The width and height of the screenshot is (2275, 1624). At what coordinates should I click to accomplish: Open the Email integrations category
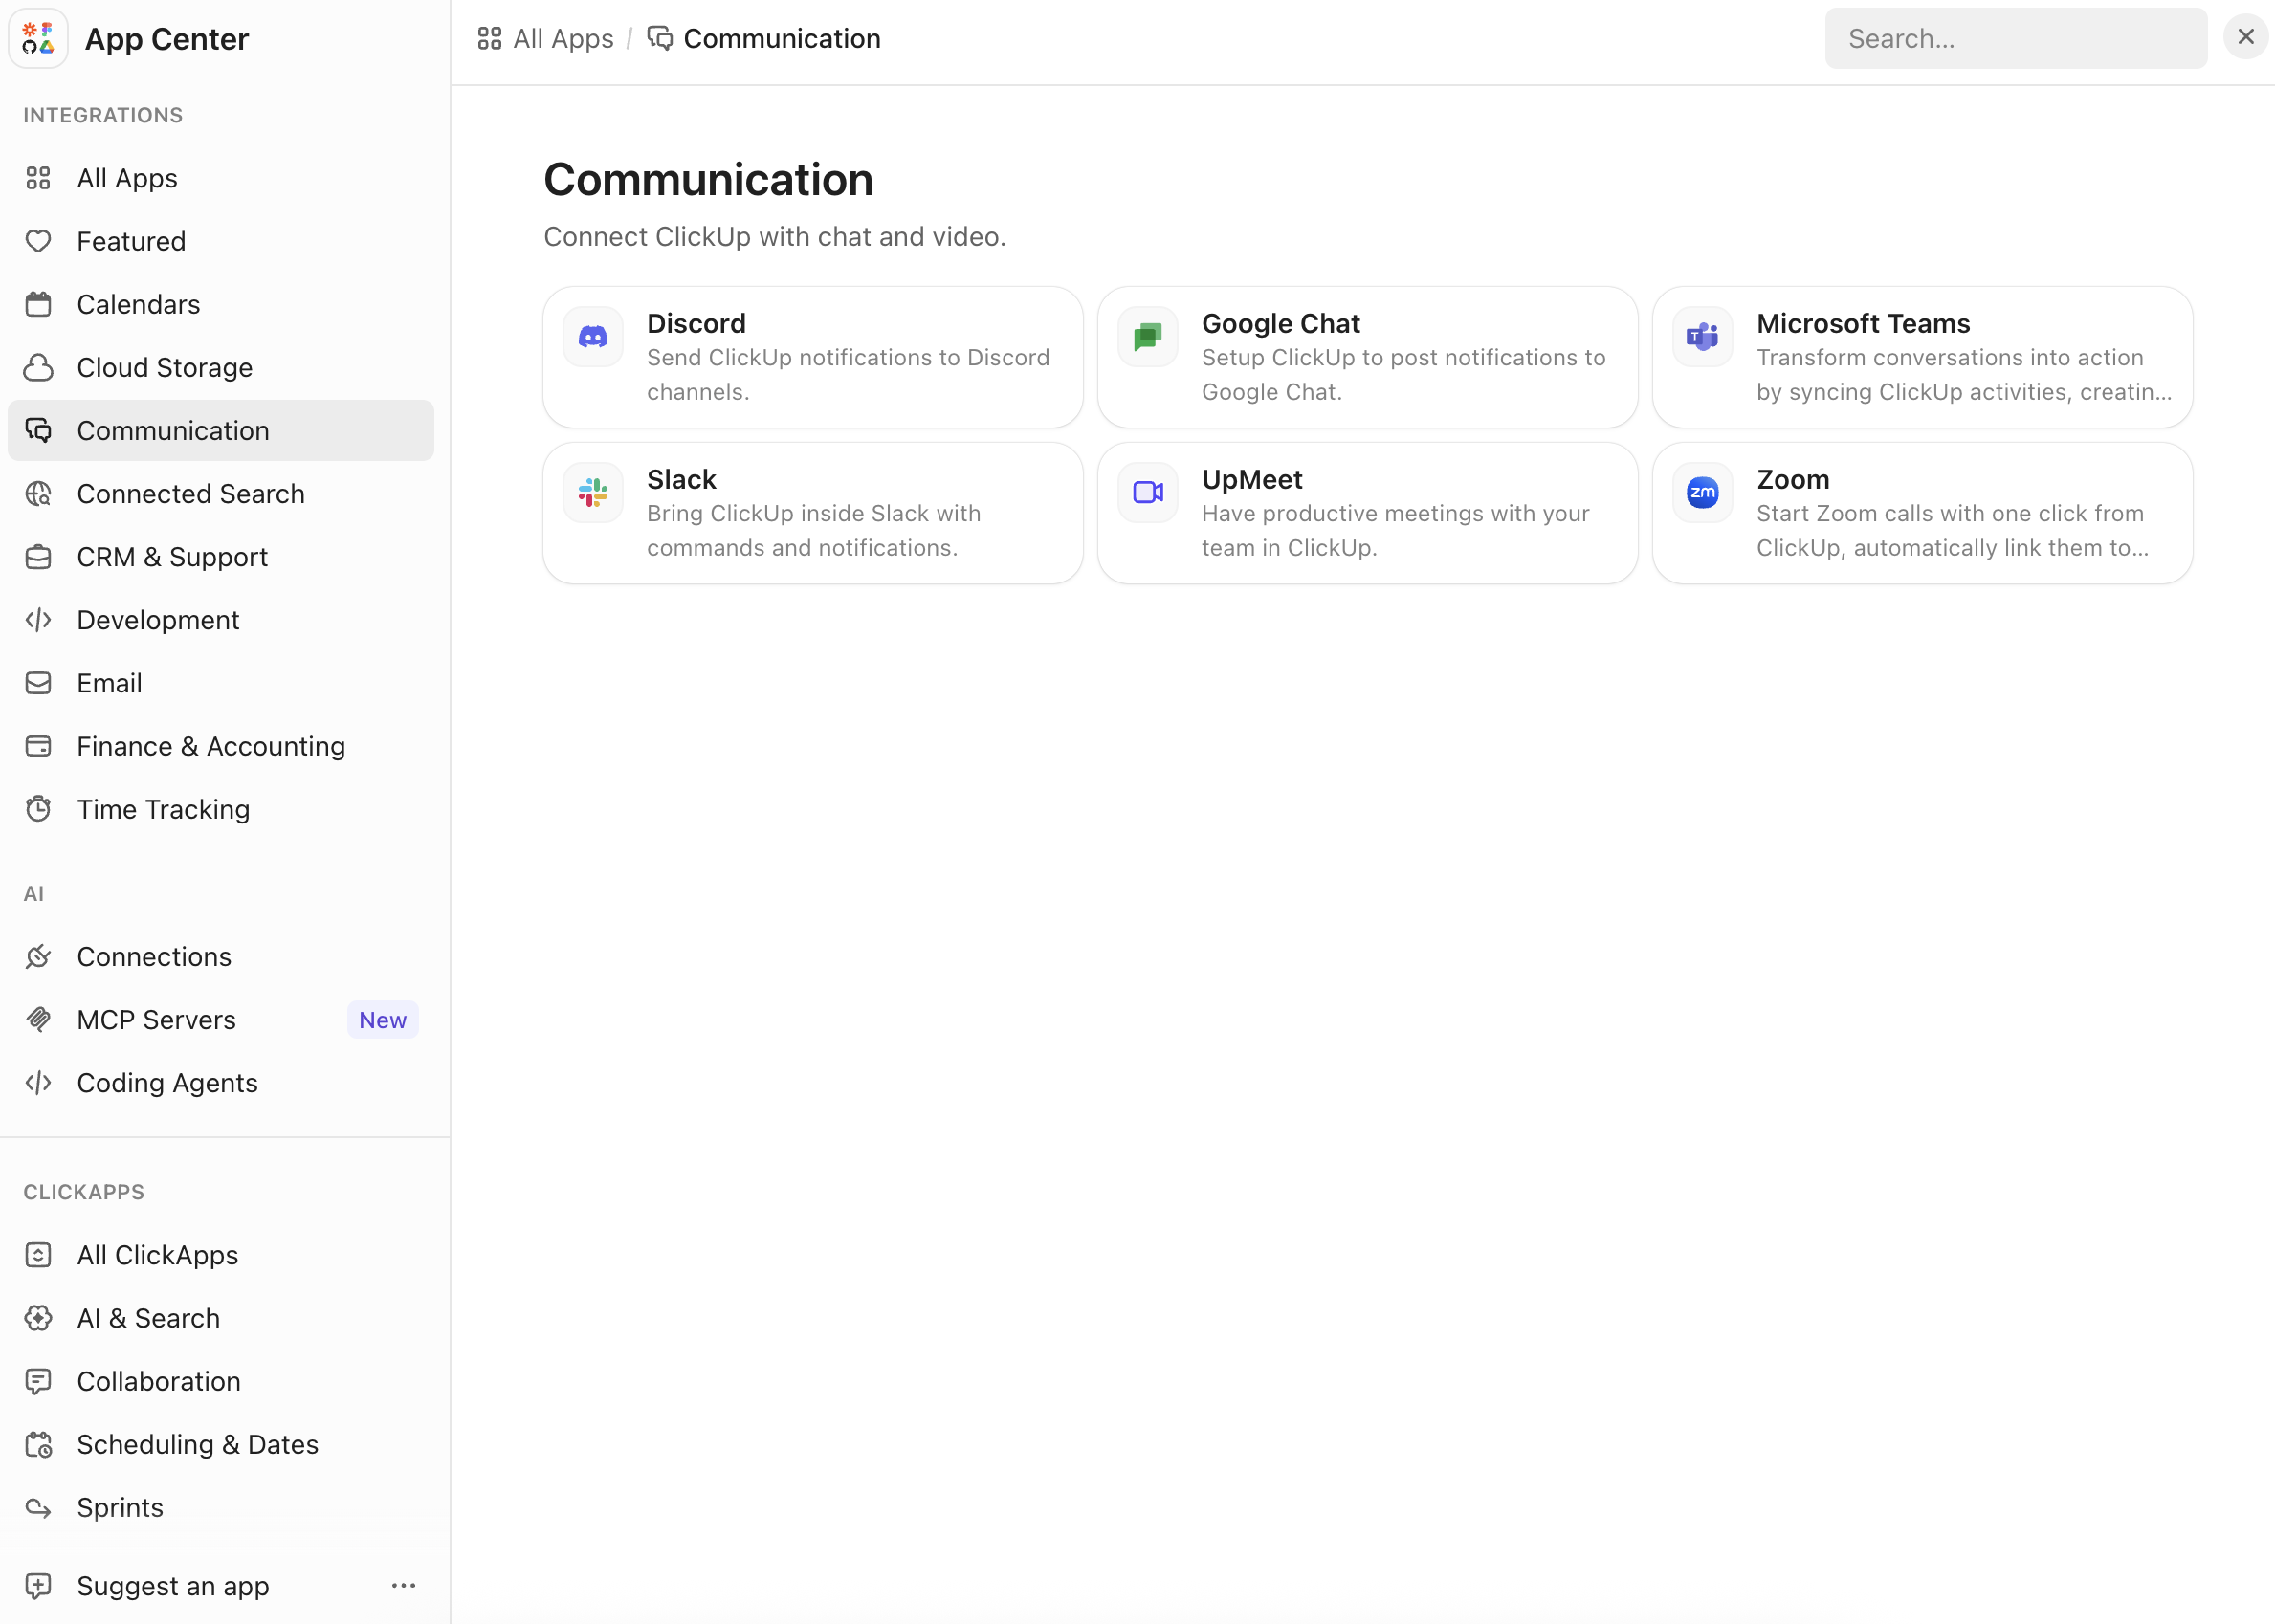click(x=221, y=683)
